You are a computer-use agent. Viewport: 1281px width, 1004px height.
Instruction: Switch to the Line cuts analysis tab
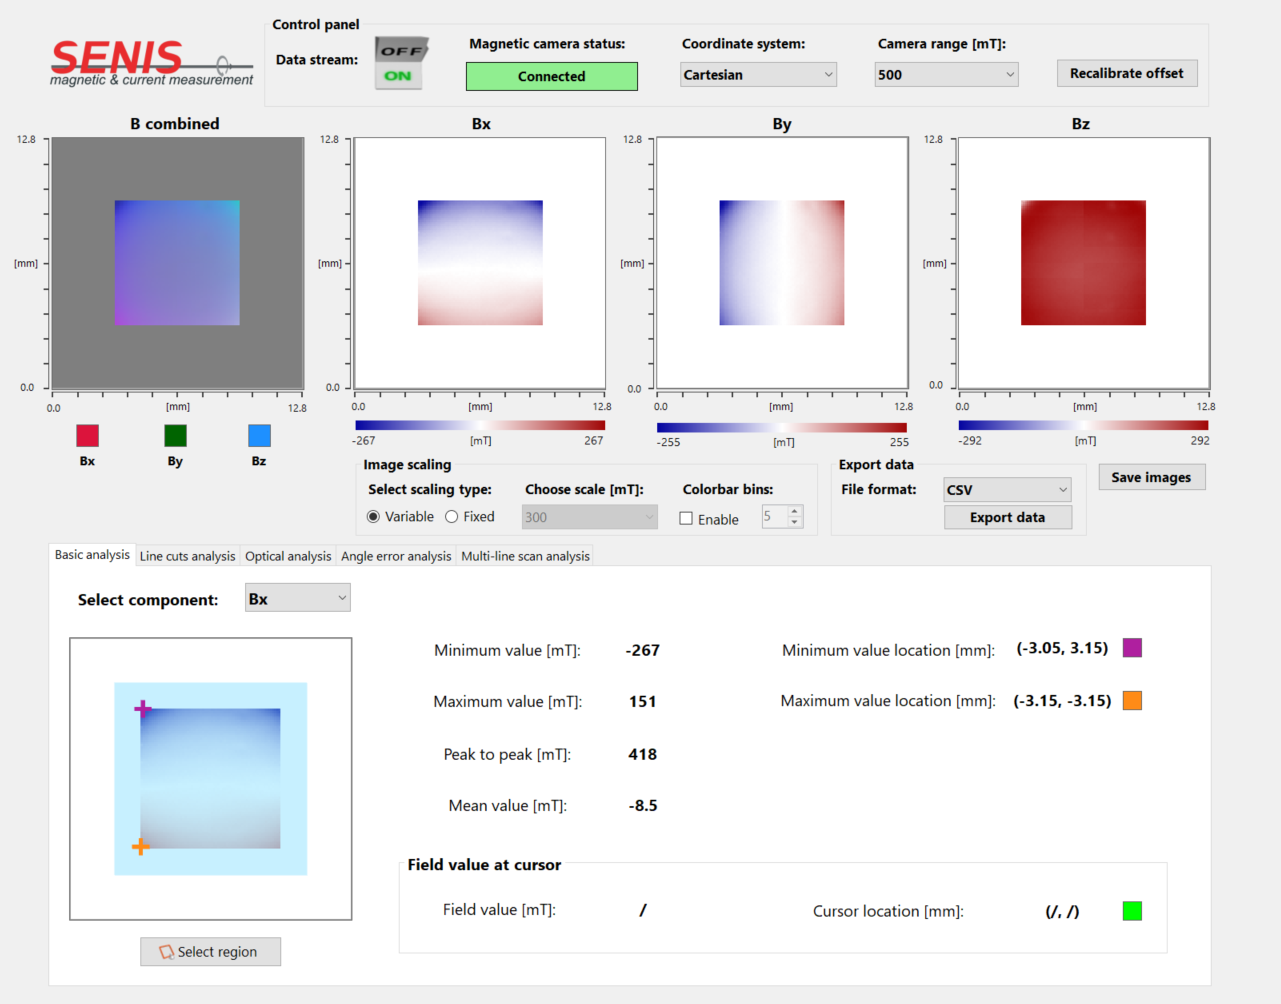tap(187, 556)
